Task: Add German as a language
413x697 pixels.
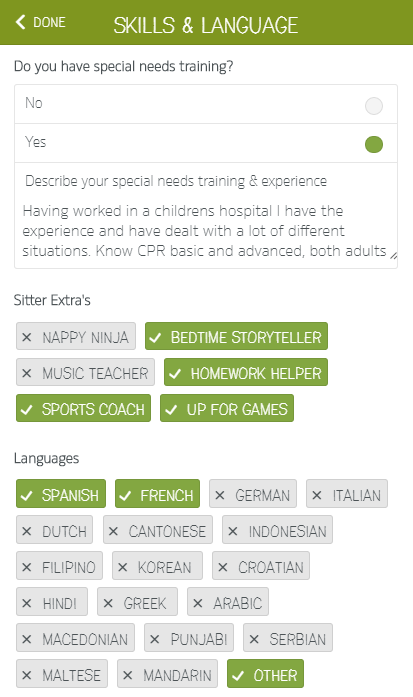Action: pyautogui.click(x=253, y=494)
